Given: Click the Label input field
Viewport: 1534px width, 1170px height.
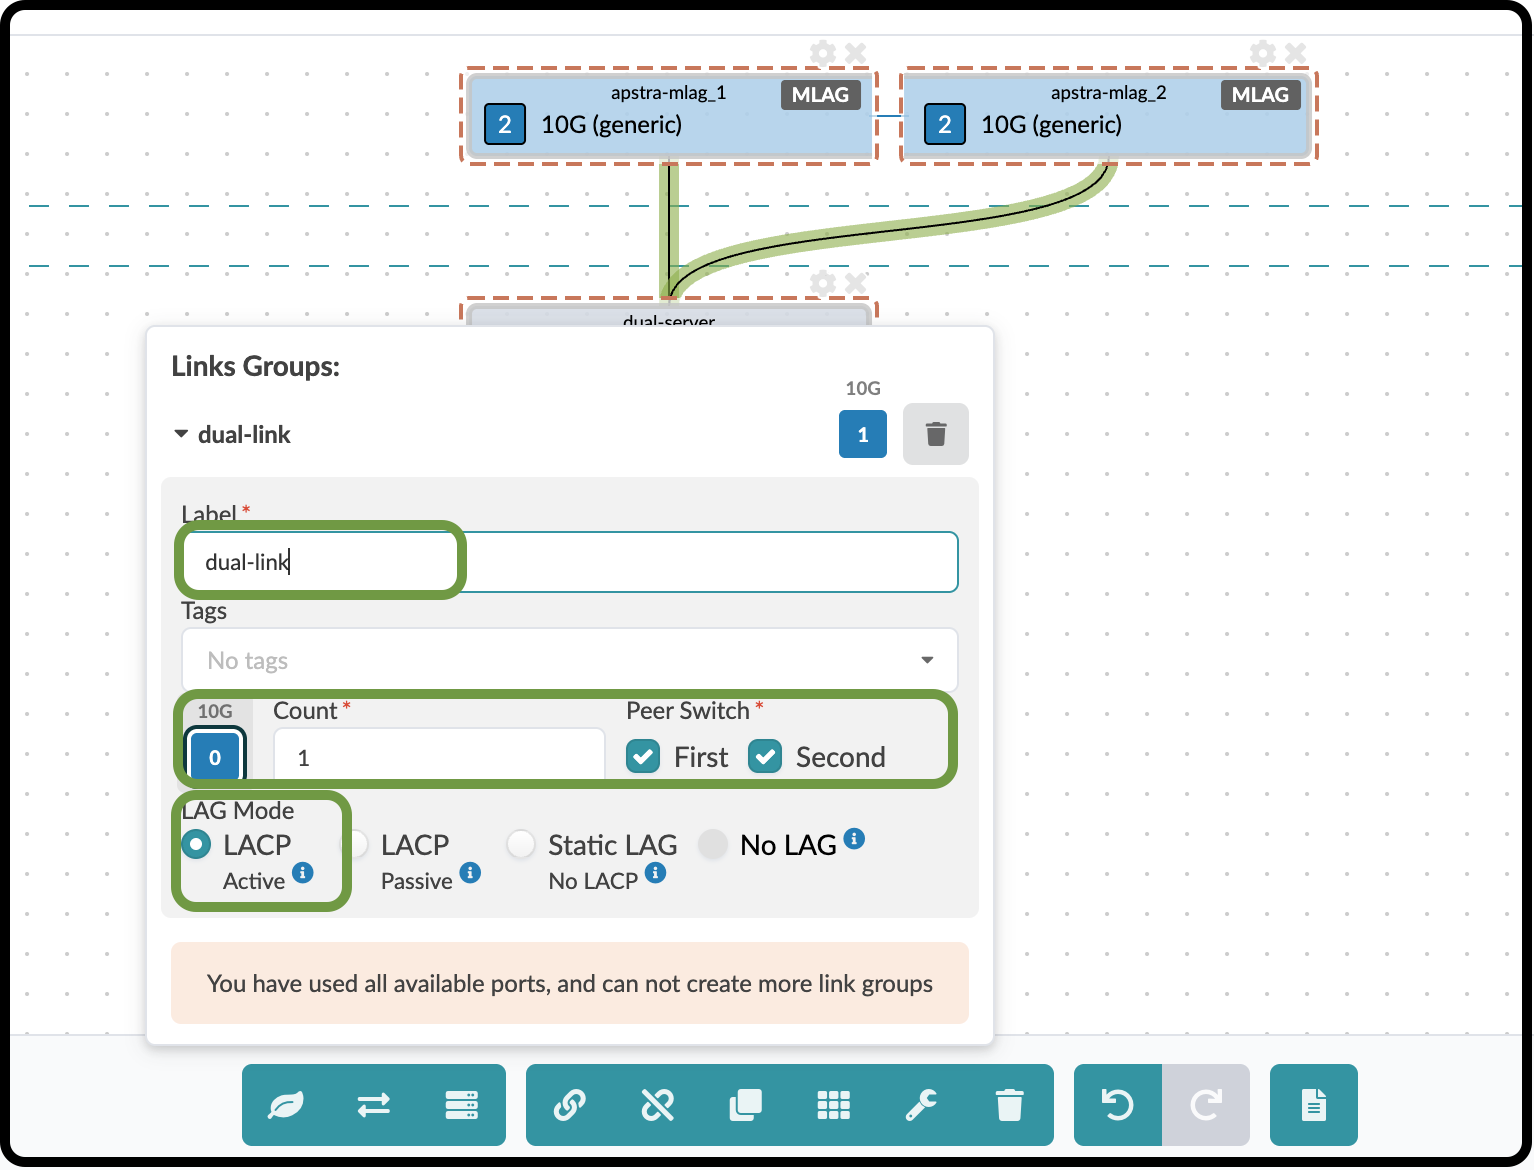Looking at the screenshot, I should [x=570, y=562].
